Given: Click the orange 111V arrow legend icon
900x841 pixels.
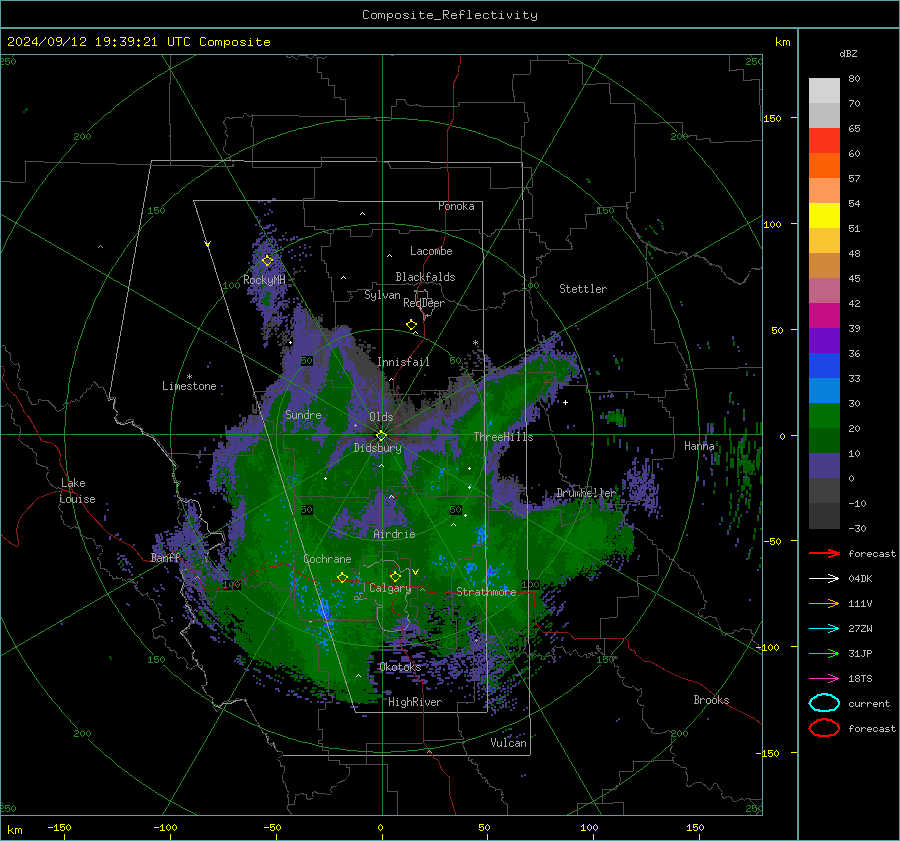Looking at the screenshot, I should pos(824,603).
